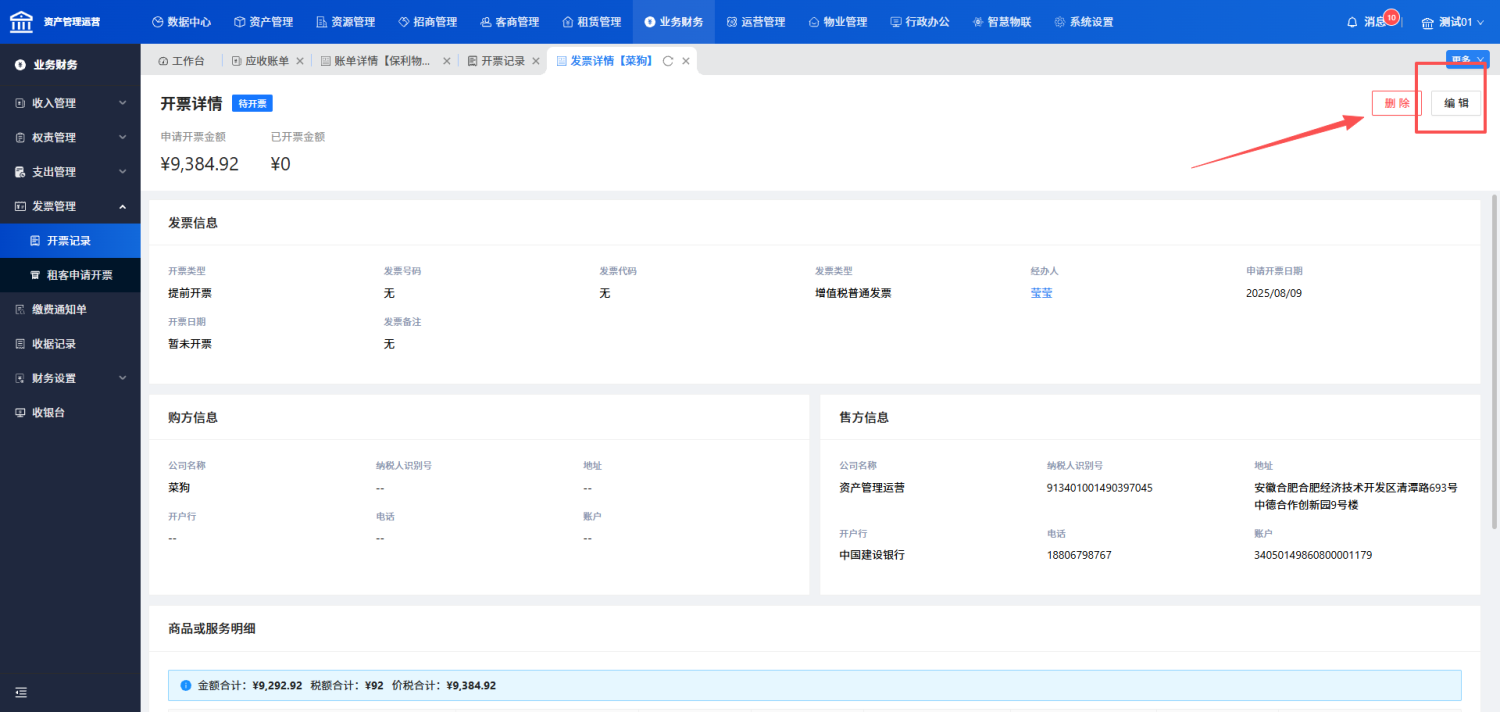The image size is (1500, 712).
Task: Click the 编辑 button
Action: click(1456, 103)
